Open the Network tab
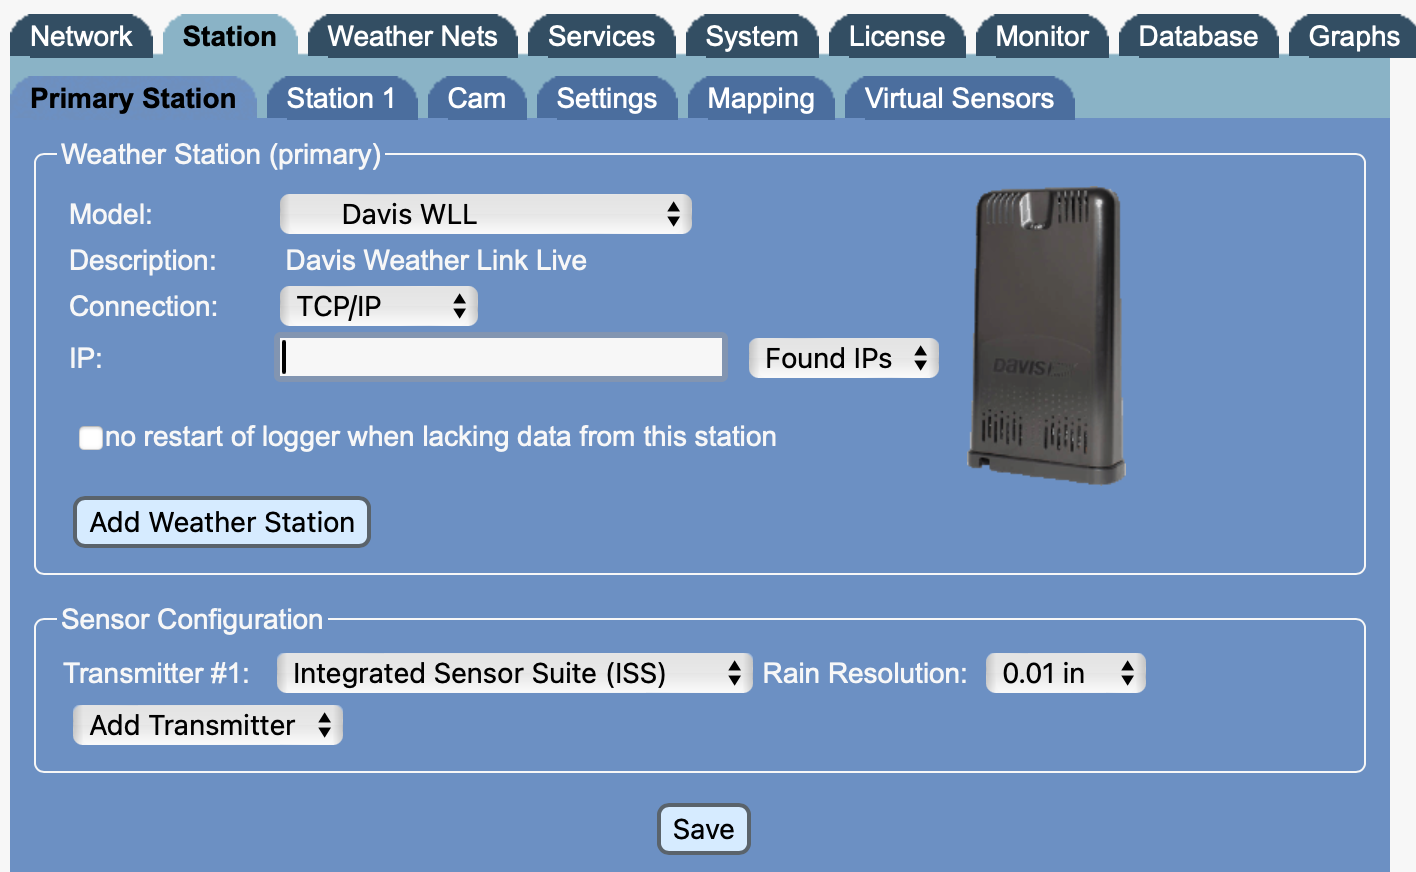This screenshot has height=872, width=1416. point(81,37)
